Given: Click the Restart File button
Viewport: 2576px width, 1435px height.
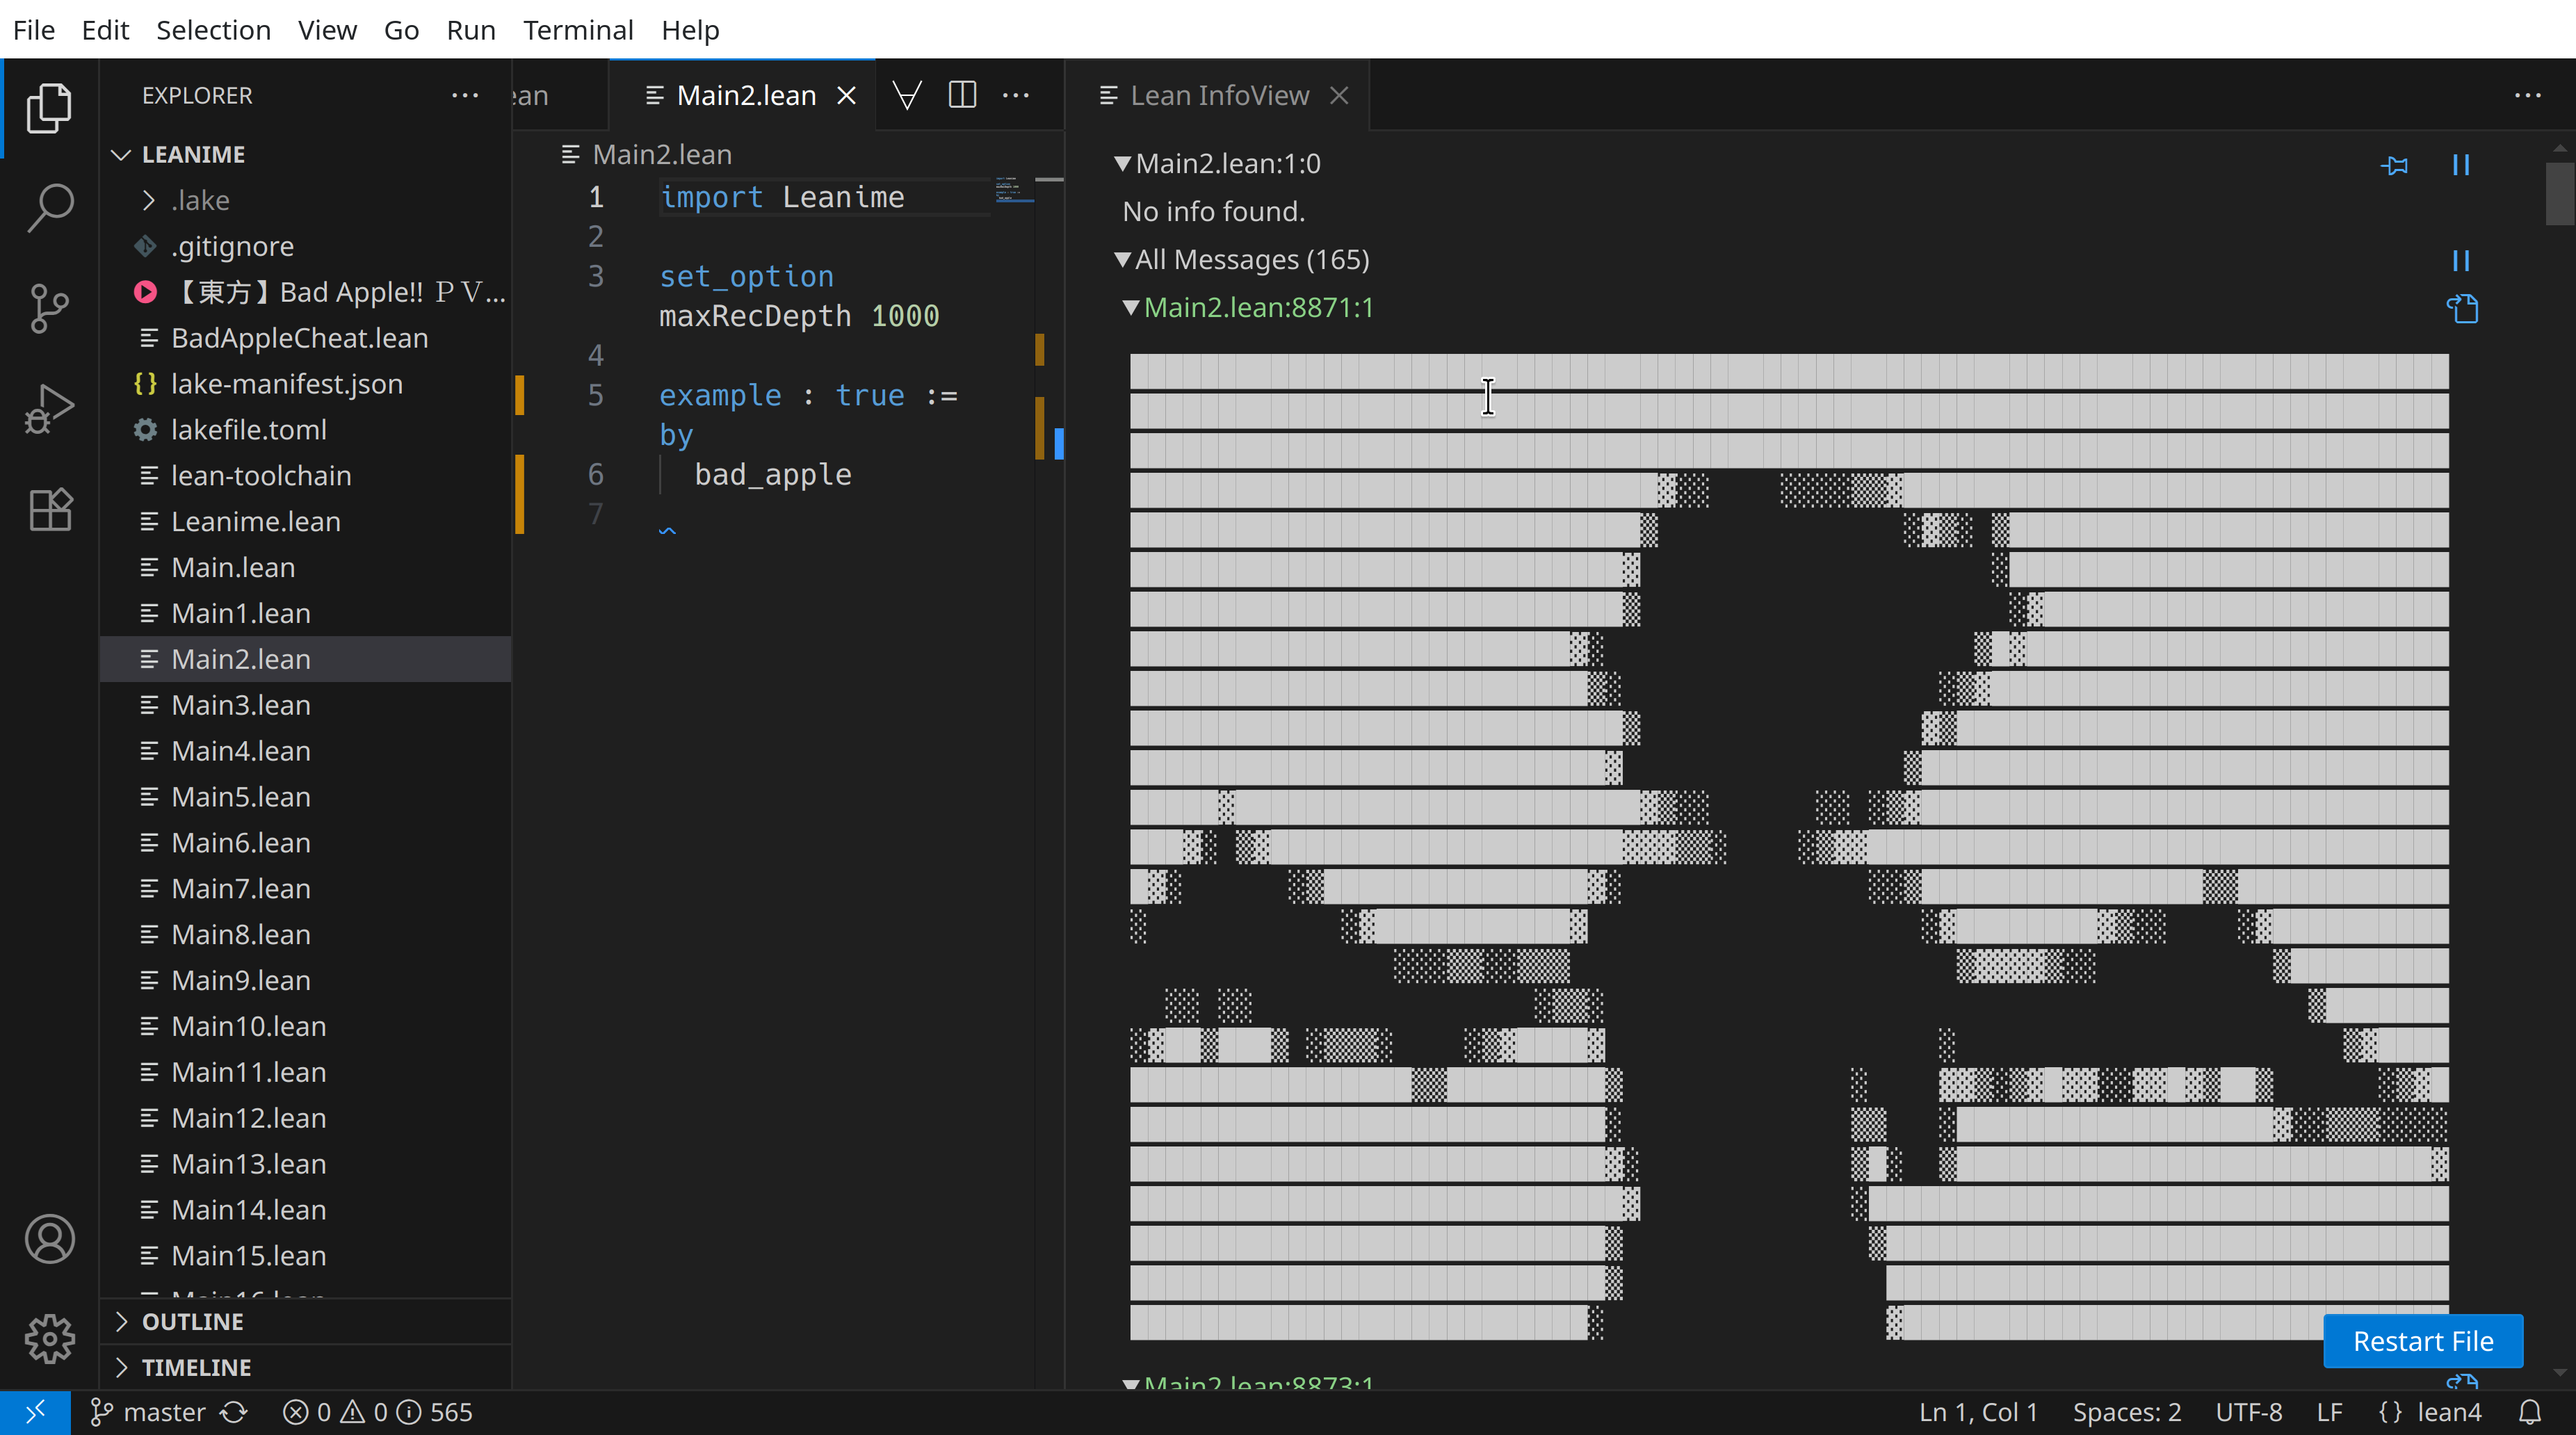Looking at the screenshot, I should [x=2423, y=1341].
